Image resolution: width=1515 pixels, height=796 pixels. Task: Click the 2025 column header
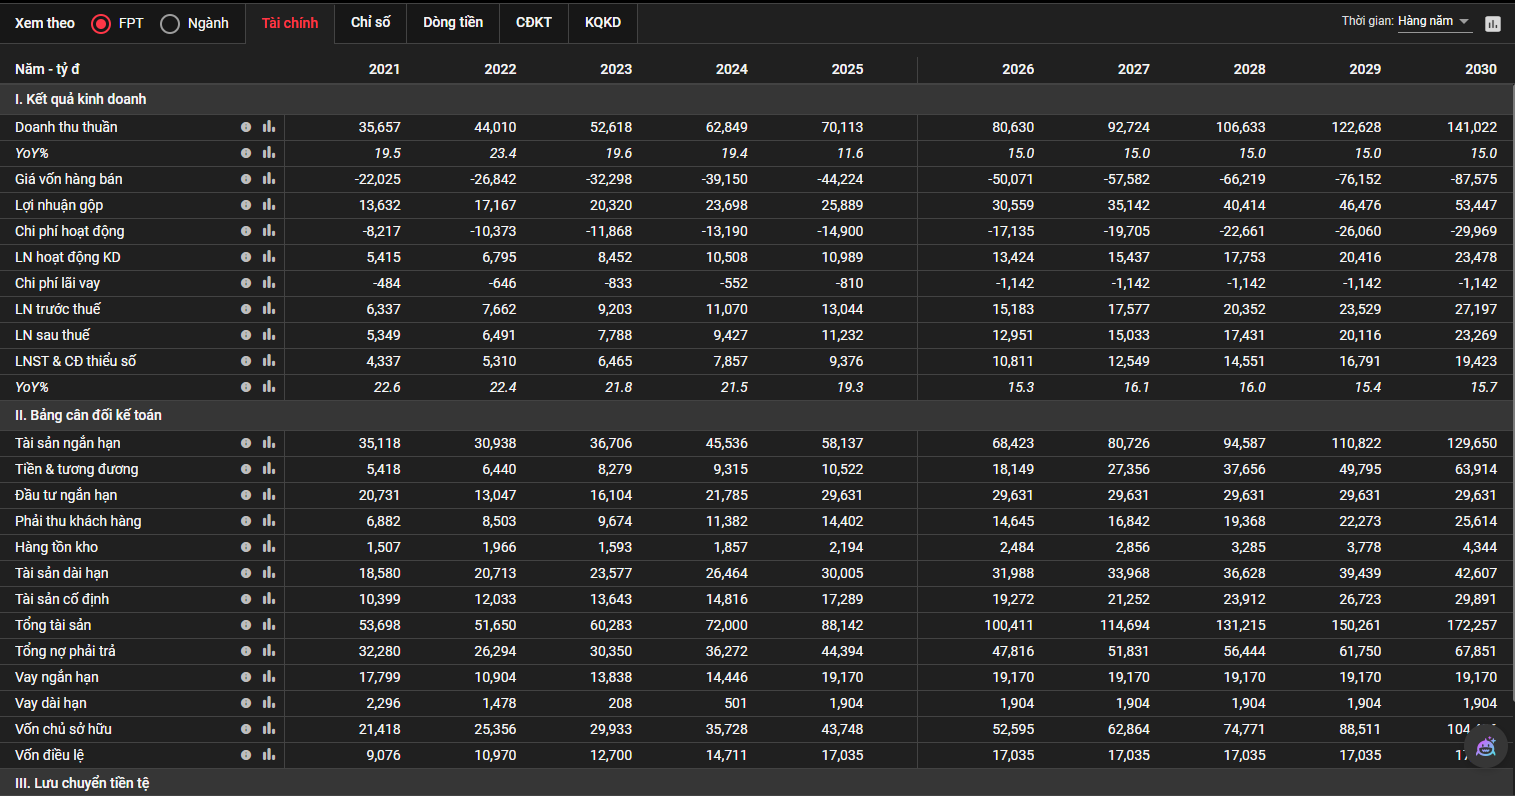point(847,69)
